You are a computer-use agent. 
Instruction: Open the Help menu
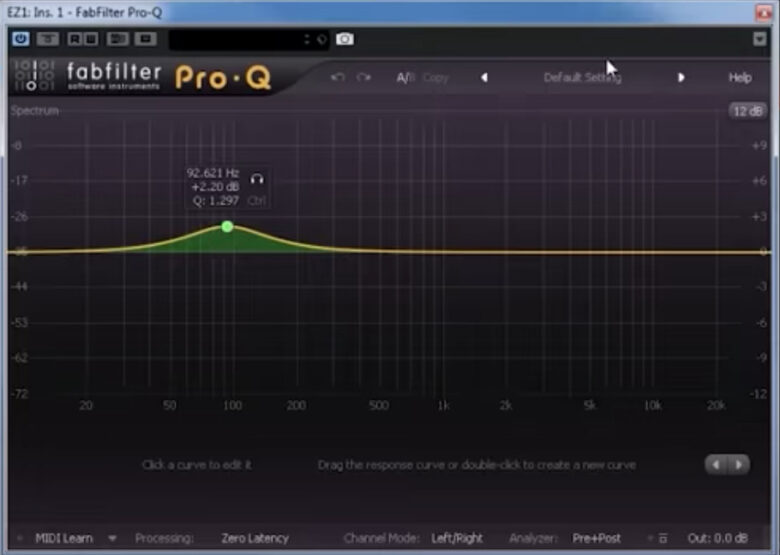click(x=740, y=78)
